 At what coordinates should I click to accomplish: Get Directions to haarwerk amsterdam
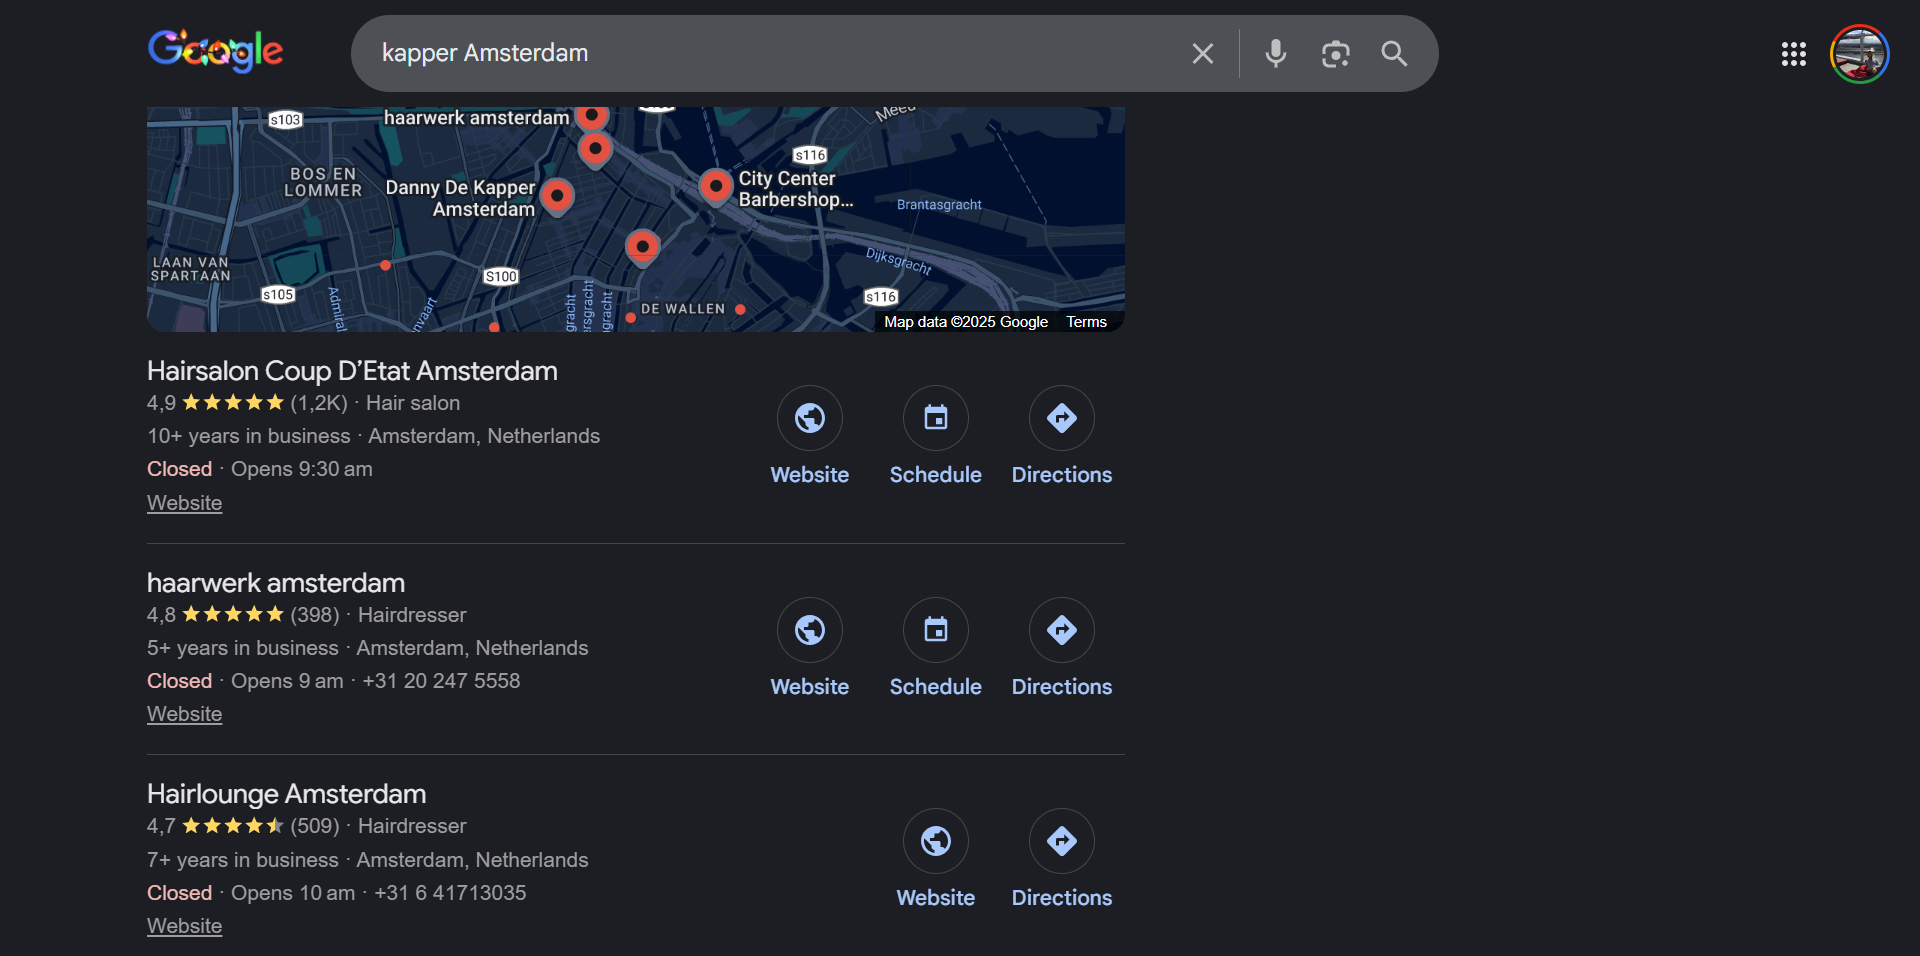click(1061, 630)
